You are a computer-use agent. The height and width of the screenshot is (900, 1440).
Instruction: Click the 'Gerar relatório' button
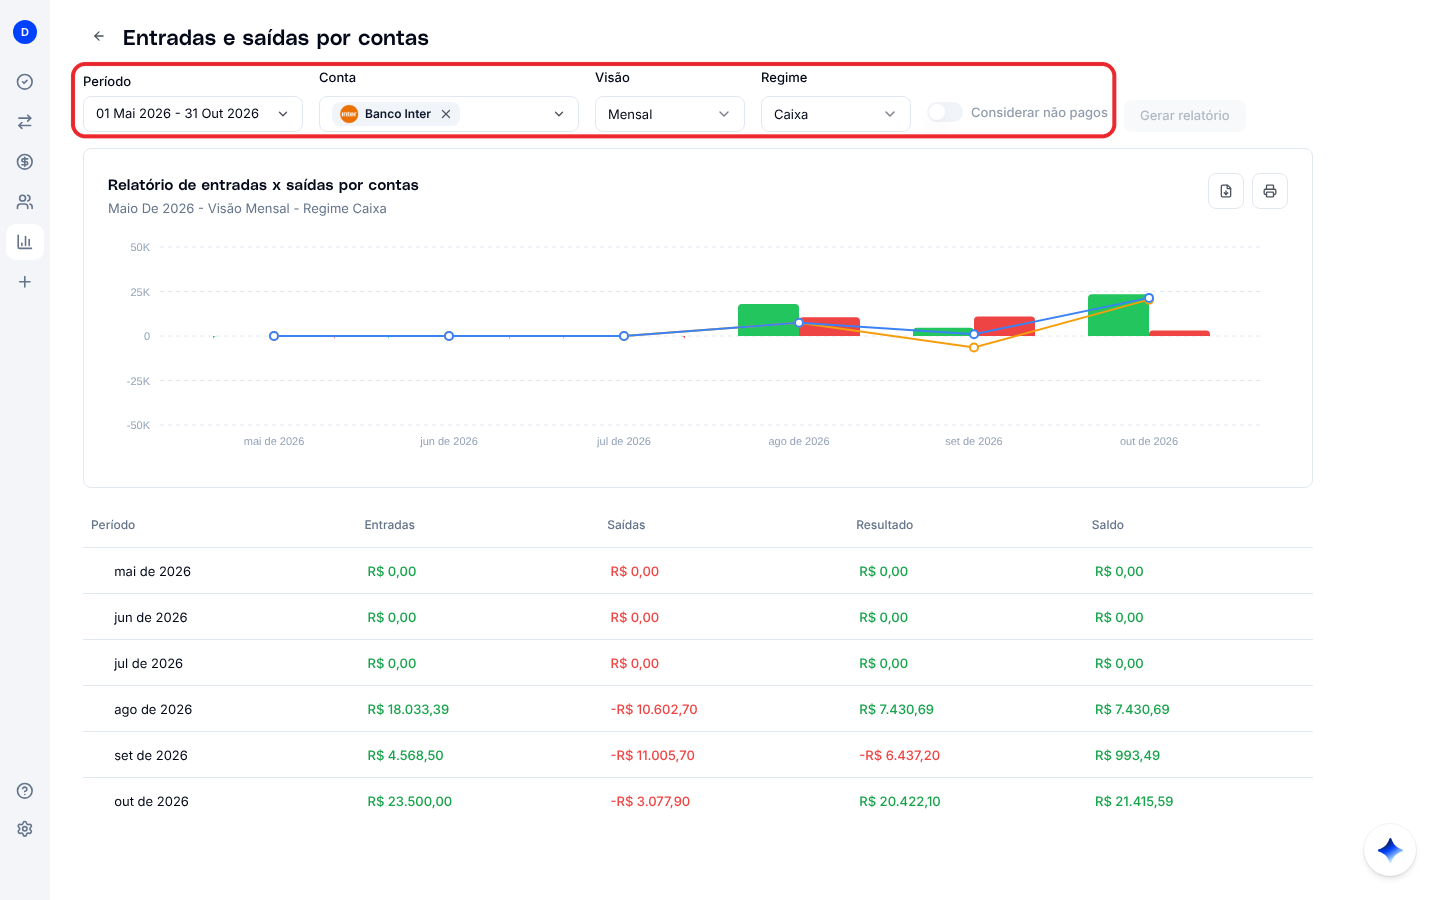(1185, 115)
